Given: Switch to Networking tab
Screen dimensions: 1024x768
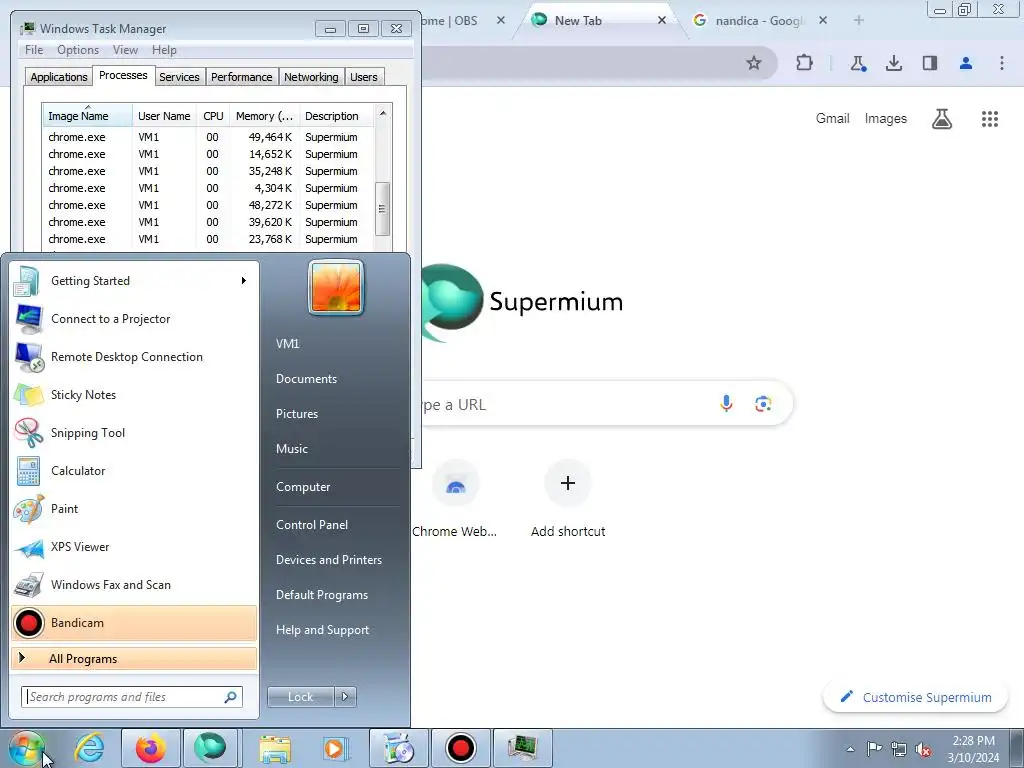Looking at the screenshot, I should 311,77.
